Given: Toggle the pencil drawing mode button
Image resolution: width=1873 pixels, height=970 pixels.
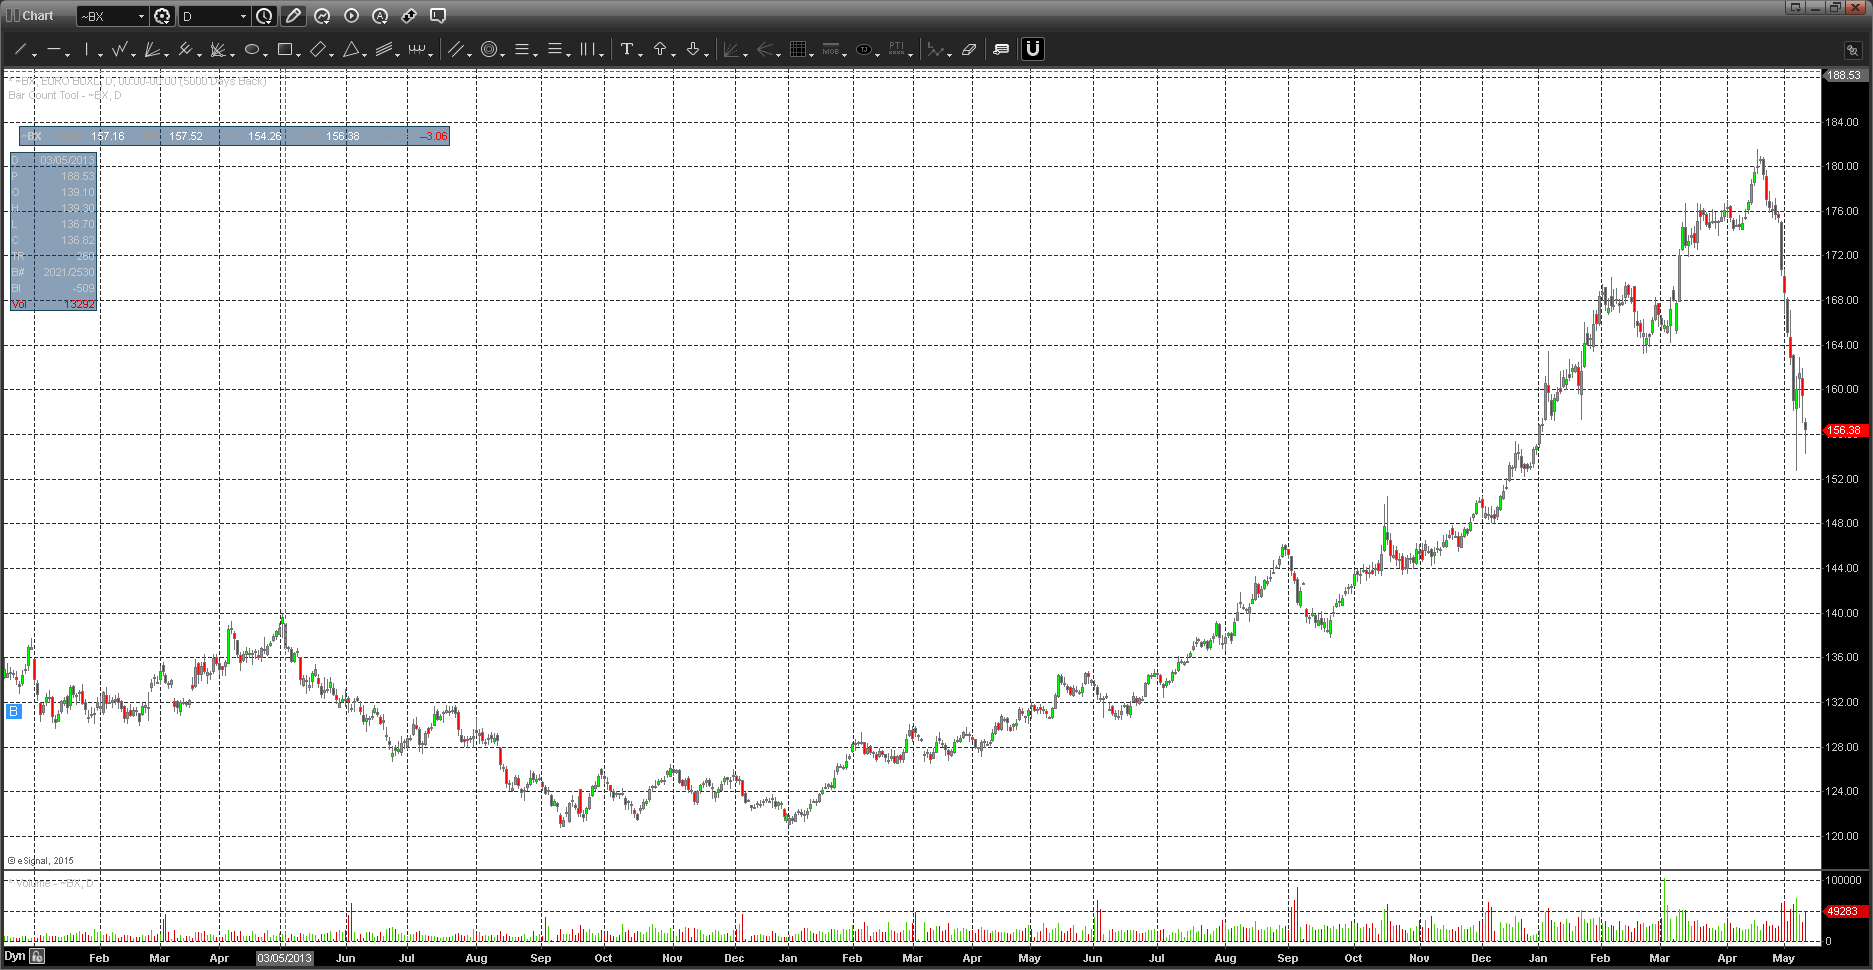Looking at the screenshot, I should 293,16.
